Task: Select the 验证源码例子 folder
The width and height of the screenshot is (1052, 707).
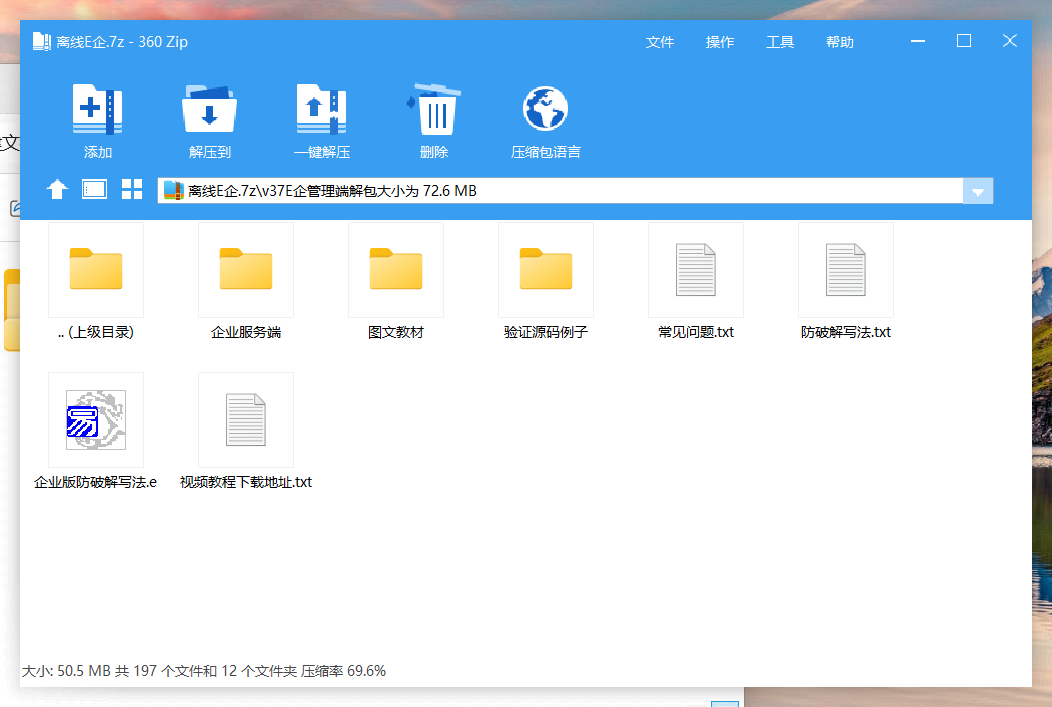Action: (545, 270)
